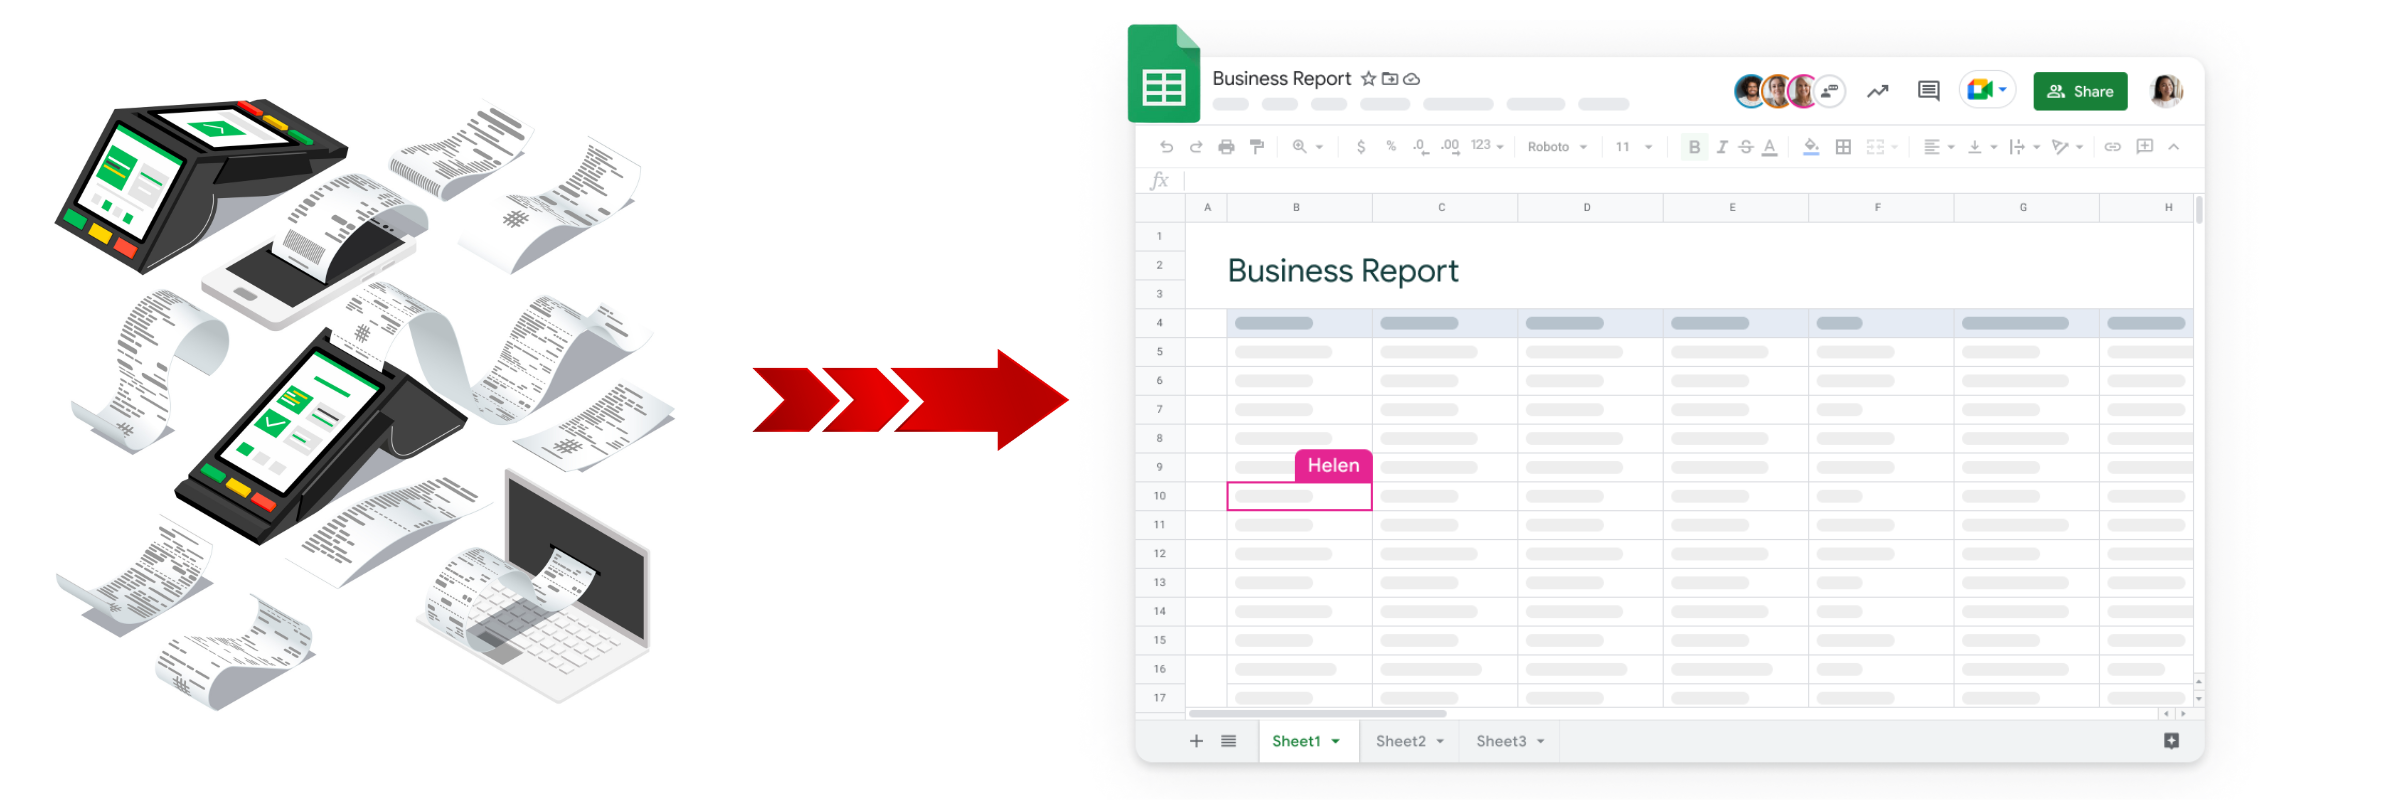
Task: Open the activity trend dashboard icon
Action: click(1878, 91)
